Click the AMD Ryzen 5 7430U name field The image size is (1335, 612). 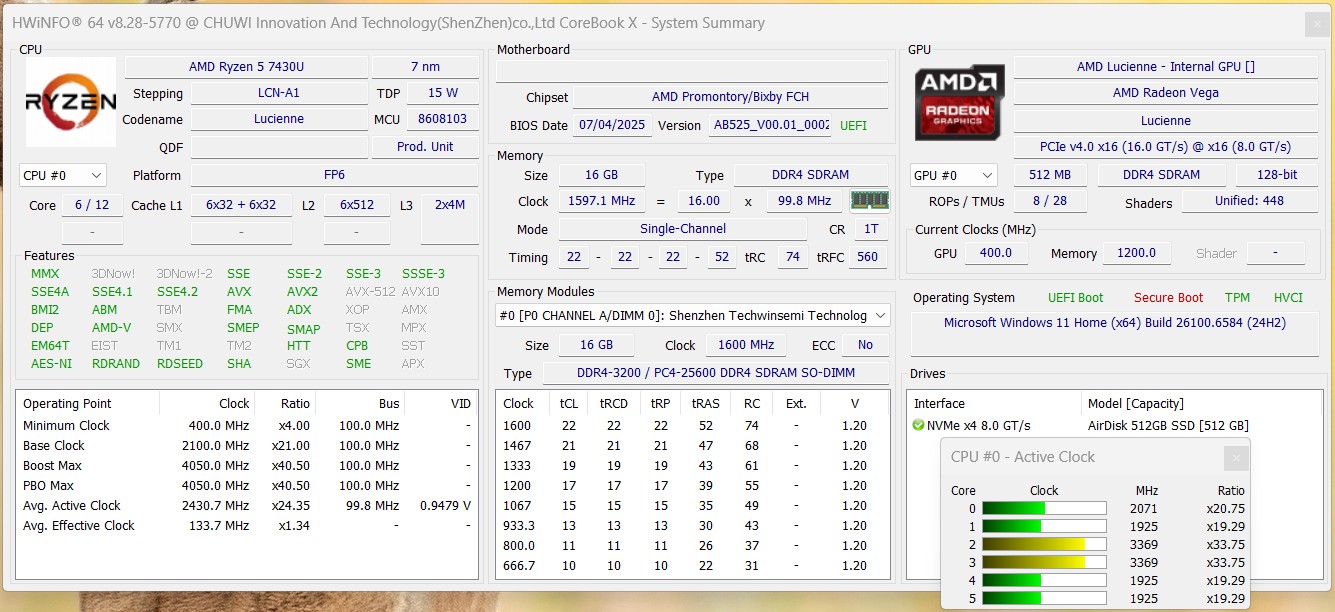tap(246, 67)
